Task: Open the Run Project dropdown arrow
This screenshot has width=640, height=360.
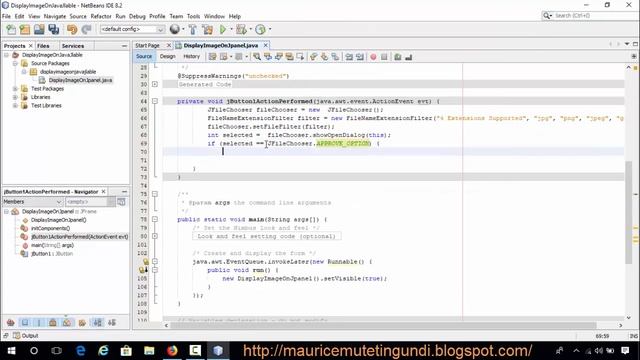Action: pyautogui.click(x=231, y=29)
